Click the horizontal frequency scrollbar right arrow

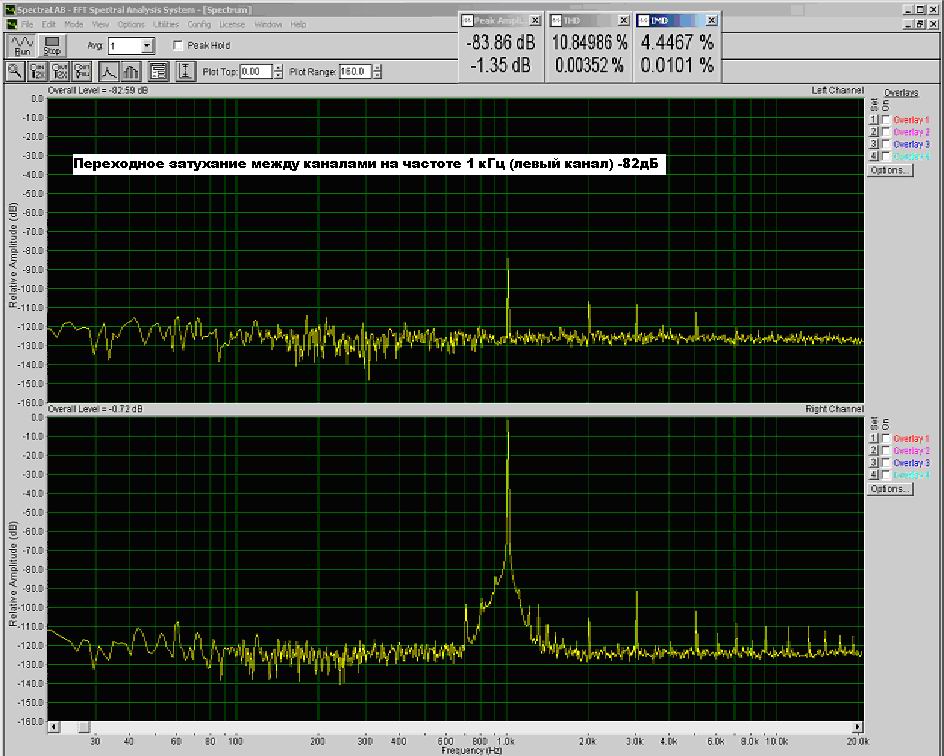[x=858, y=727]
